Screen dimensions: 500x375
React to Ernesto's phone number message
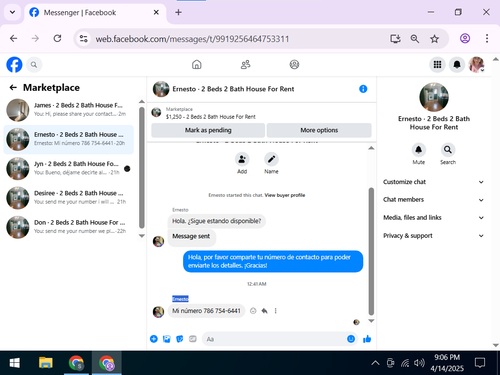(x=253, y=311)
